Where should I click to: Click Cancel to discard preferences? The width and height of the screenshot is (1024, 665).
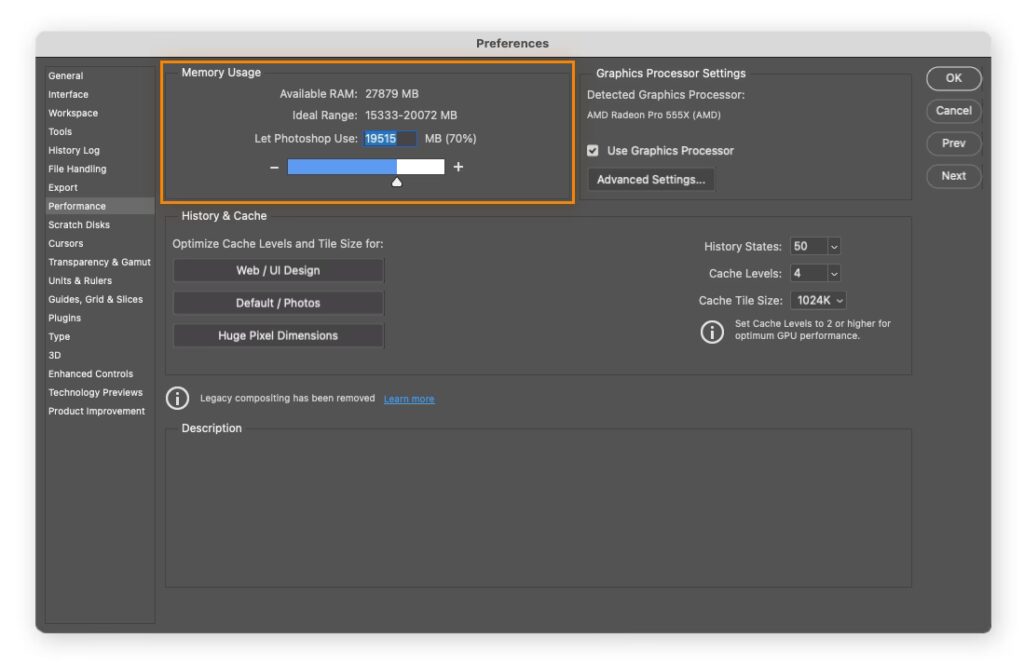953,111
